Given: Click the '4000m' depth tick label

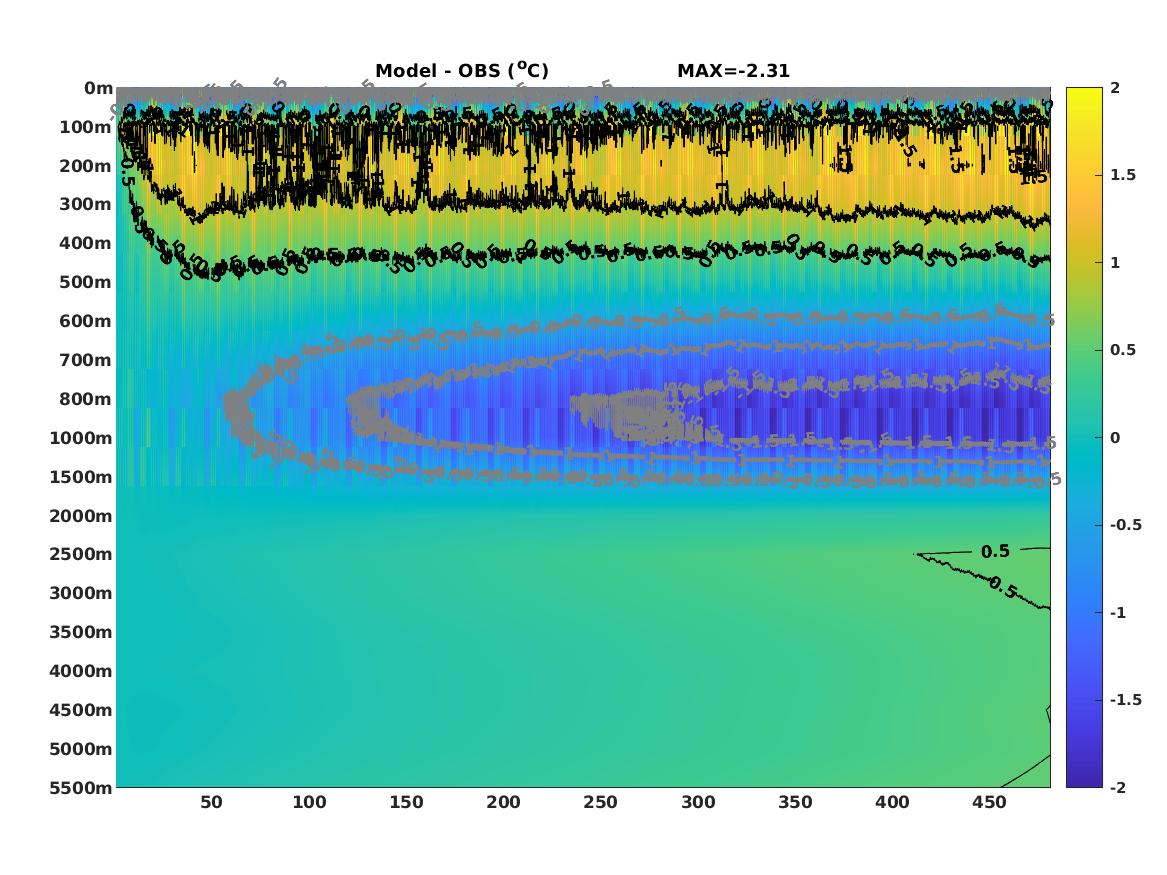Looking at the screenshot, I should coord(81,671).
